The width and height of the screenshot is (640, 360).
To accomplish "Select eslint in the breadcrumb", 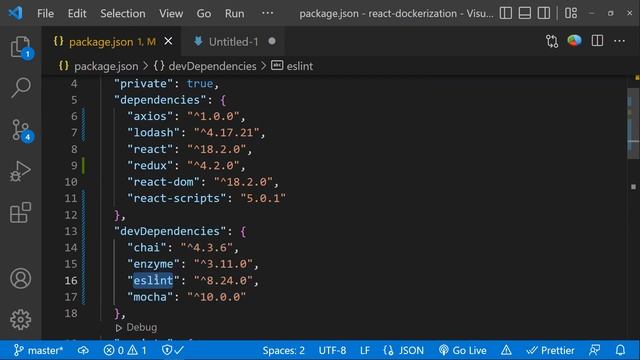I will (x=300, y=66).
